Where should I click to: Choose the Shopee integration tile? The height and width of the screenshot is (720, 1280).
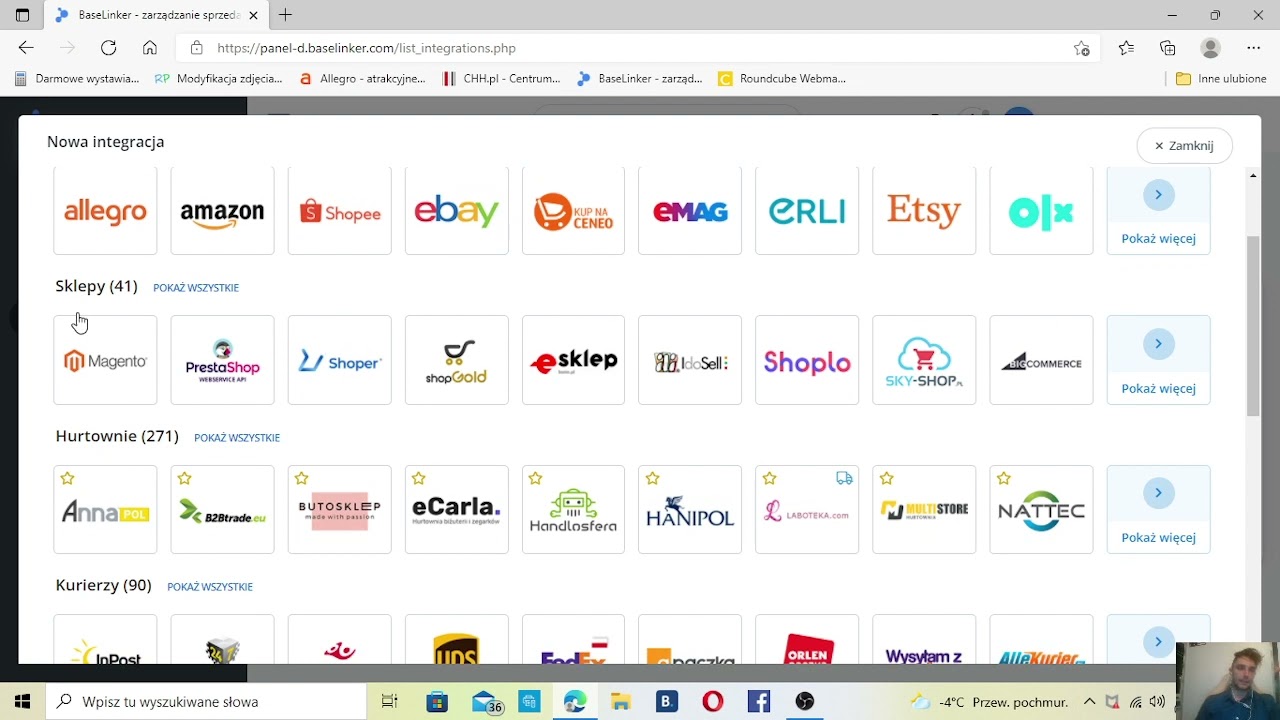tap(339, 211)
